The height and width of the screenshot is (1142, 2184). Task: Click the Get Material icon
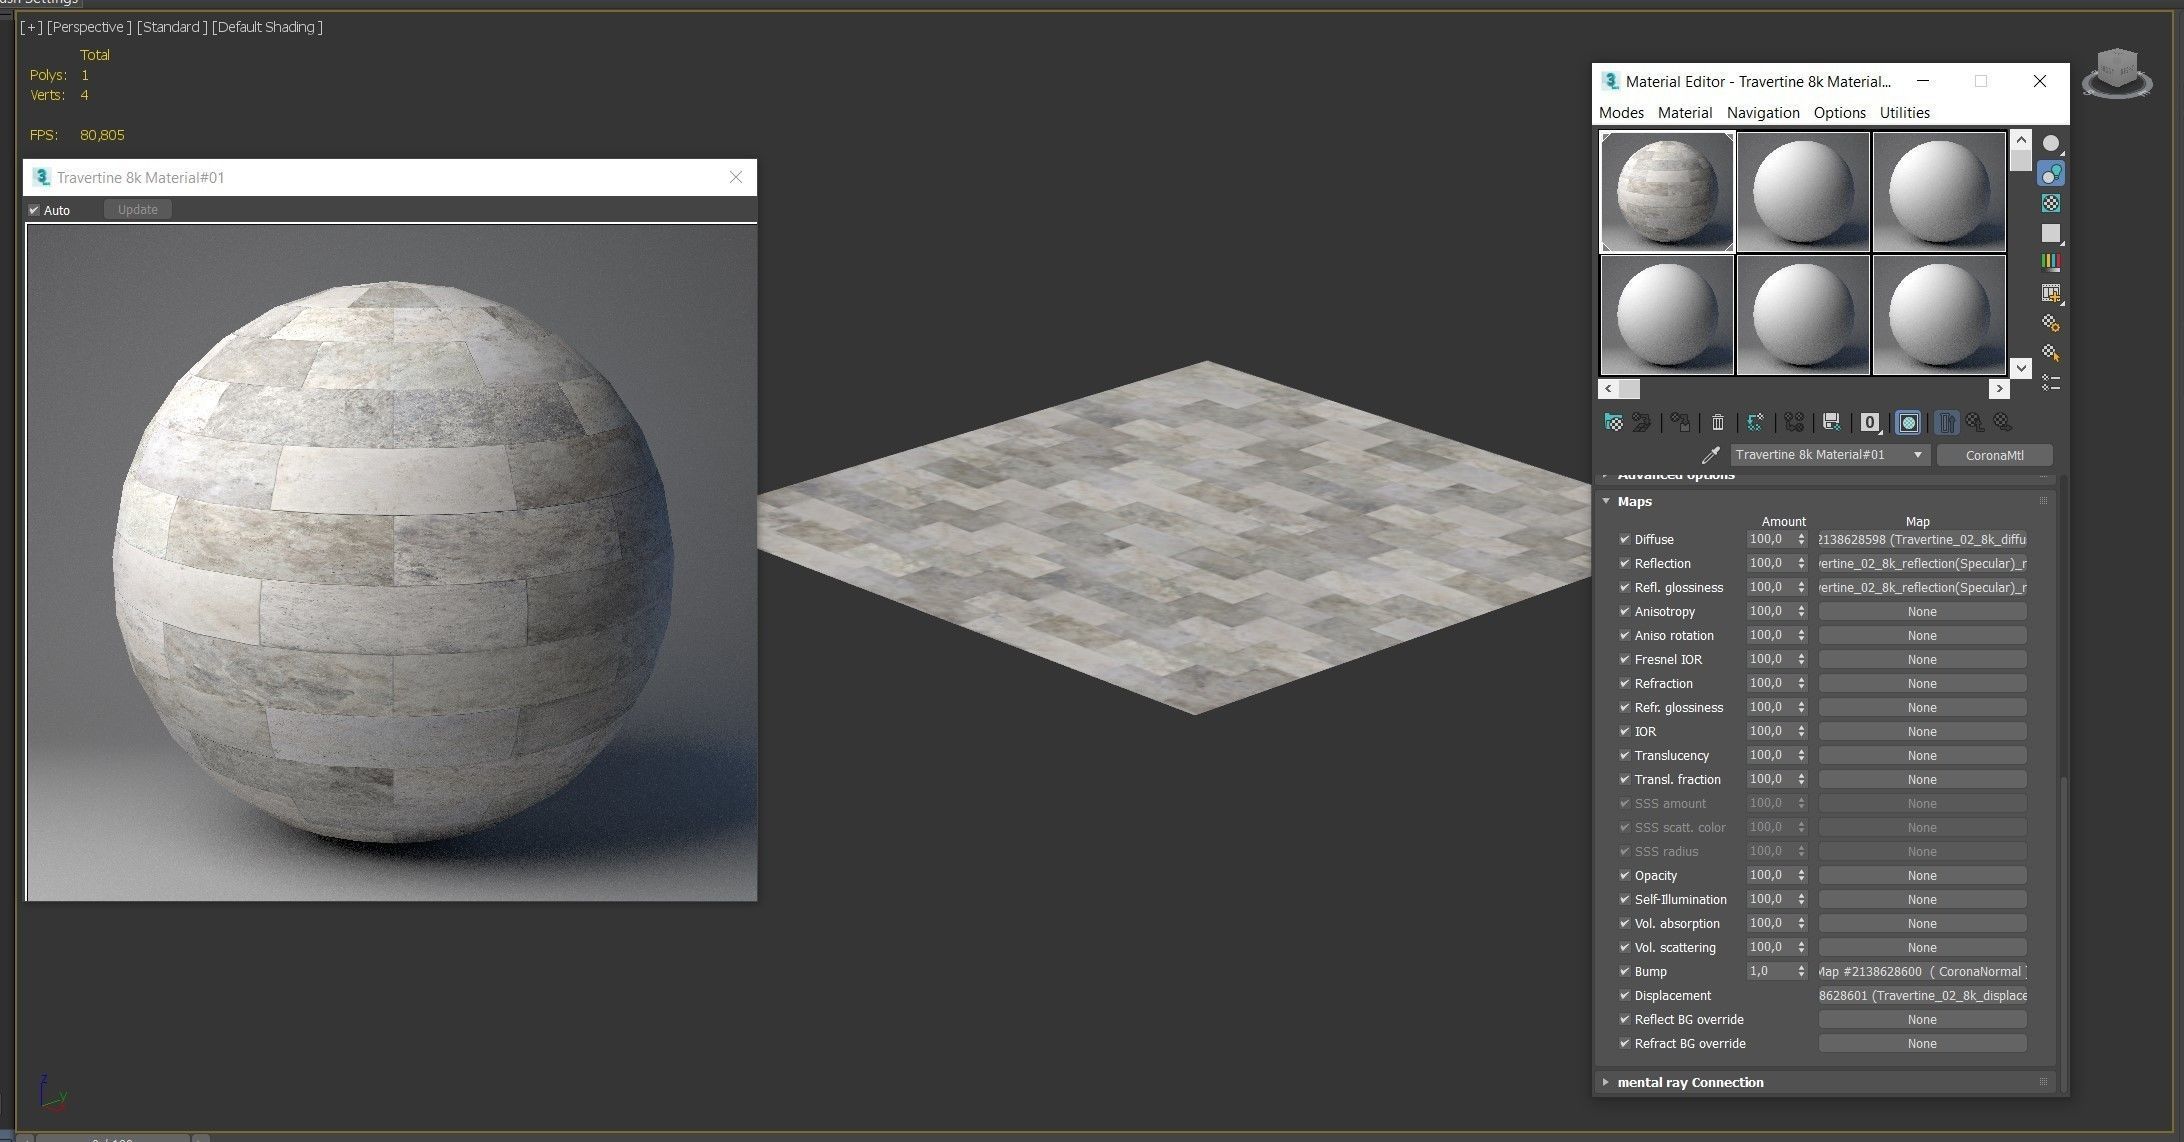coord(1613,422)
